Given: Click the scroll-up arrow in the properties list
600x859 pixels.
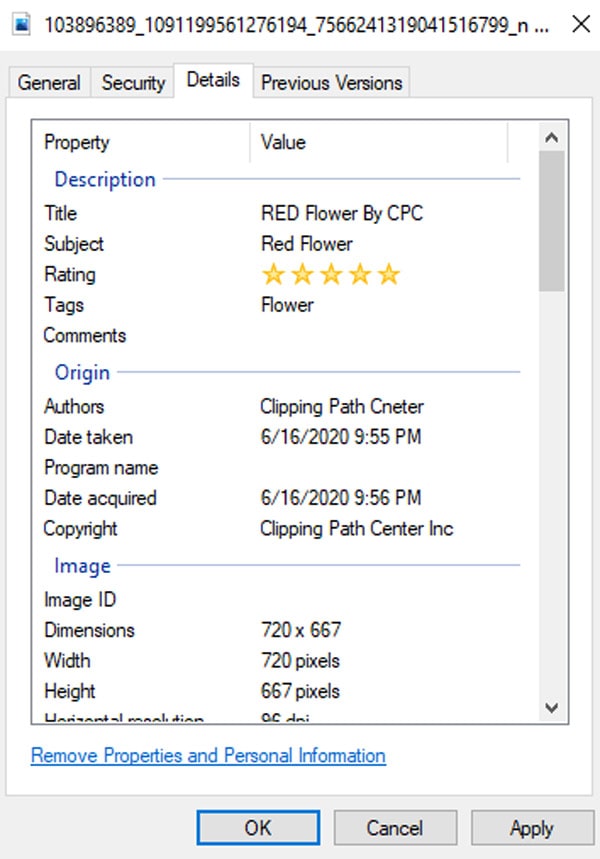Looking at the screenshot, I should point(551,137).
